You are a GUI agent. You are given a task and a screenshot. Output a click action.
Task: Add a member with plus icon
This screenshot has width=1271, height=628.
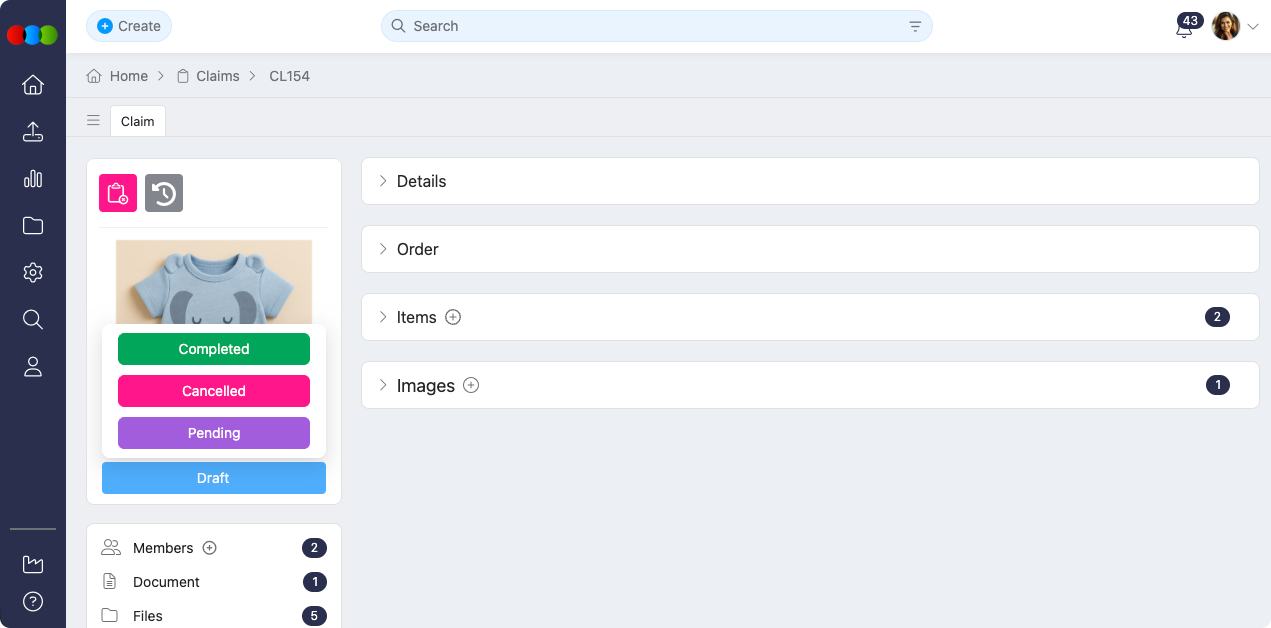(x=210, y=548)
